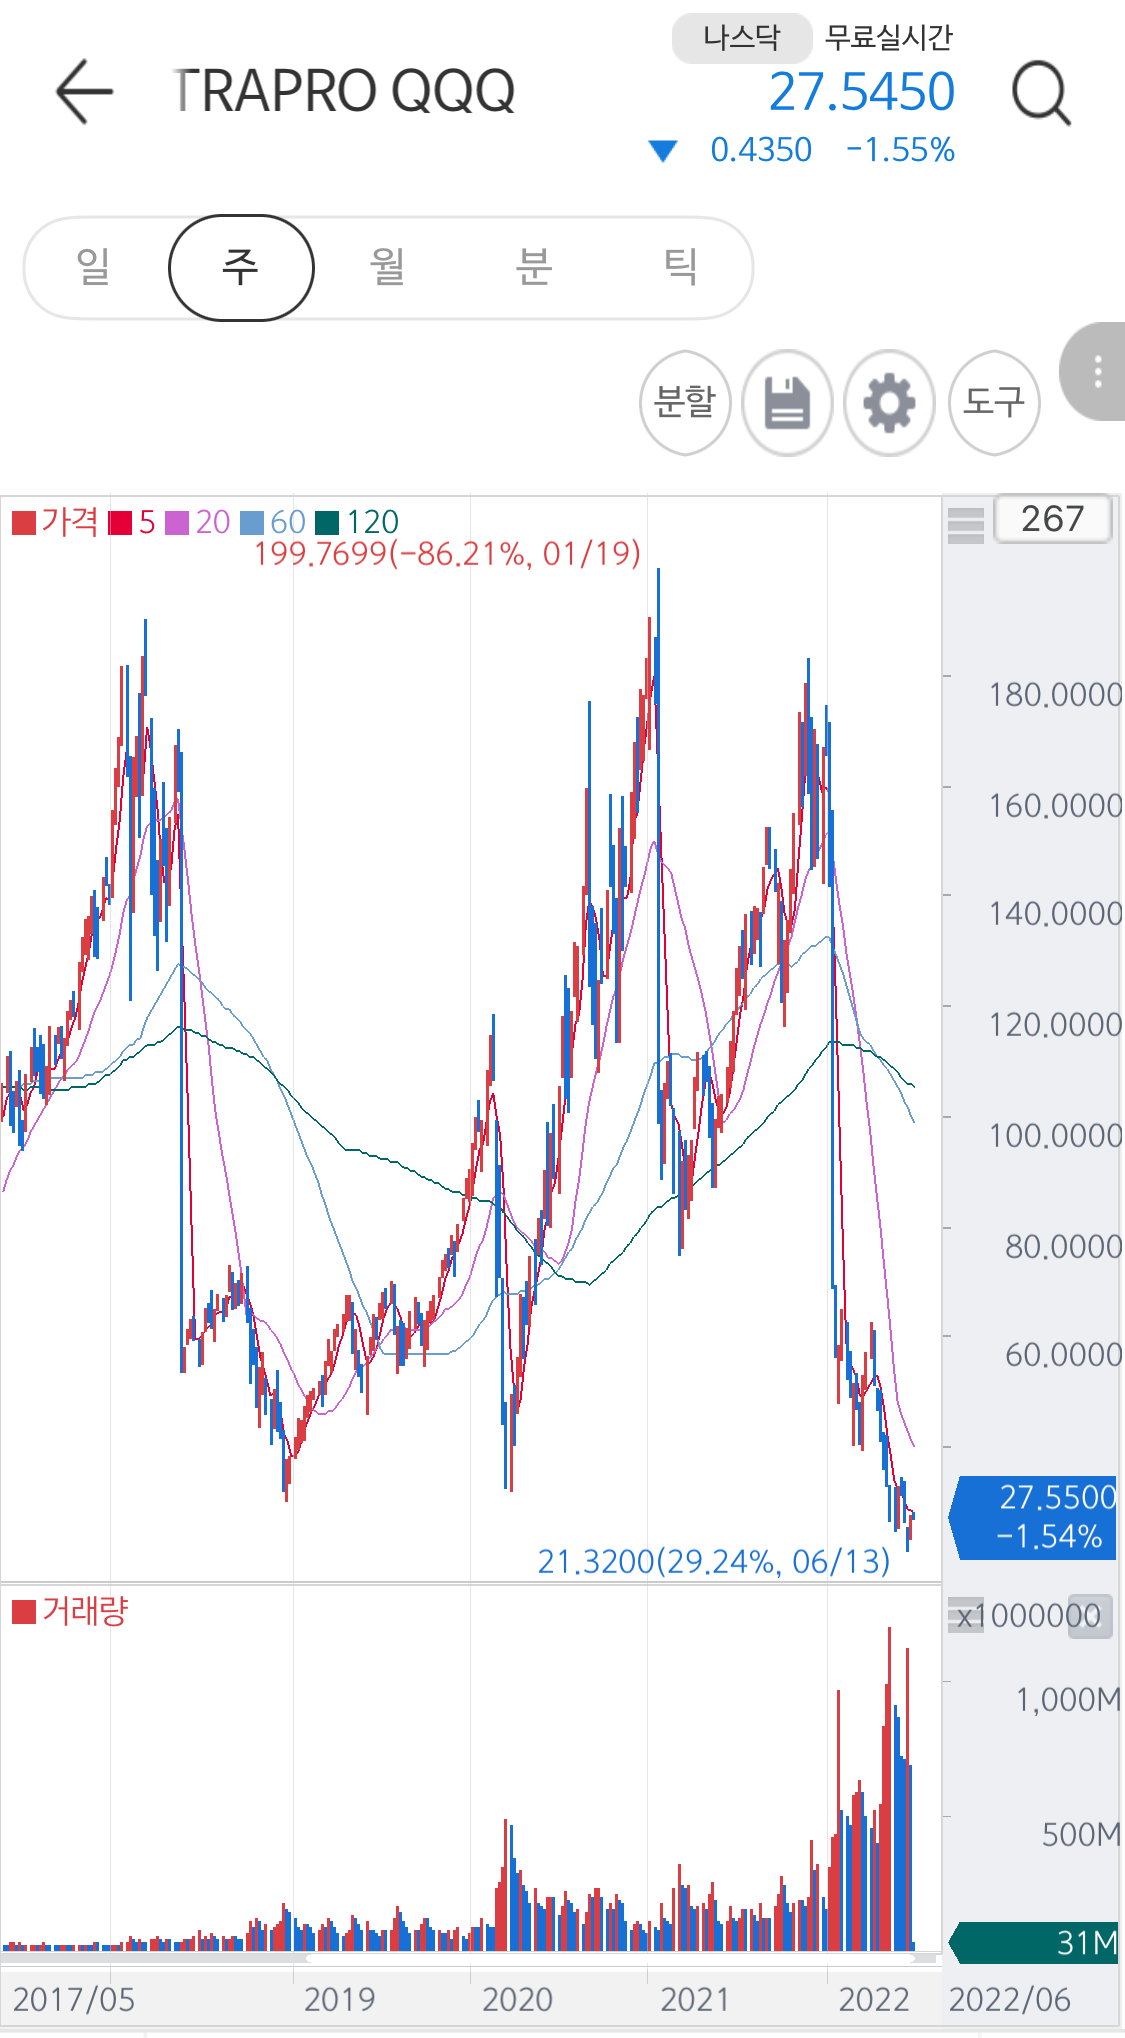
Task: Tap the 60.0000 price axis label
Action: pos(1063,1354)
